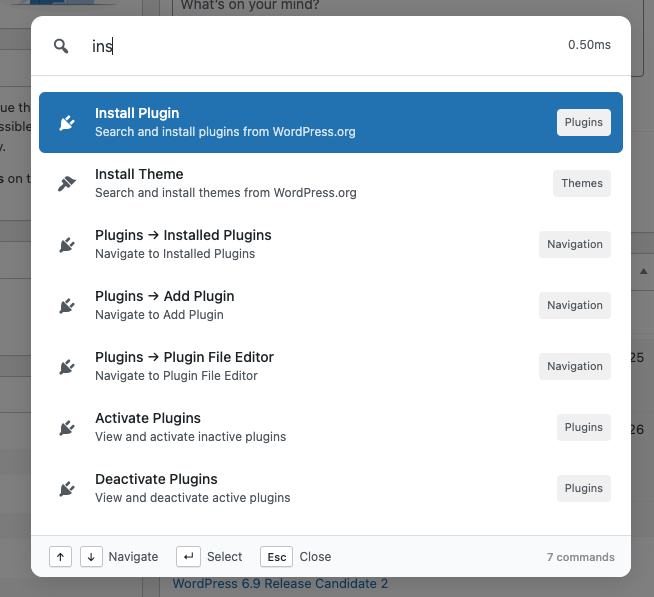Click the plug icon beside Activate Plugins
The image size is (654, 597).
click(67, 428)
